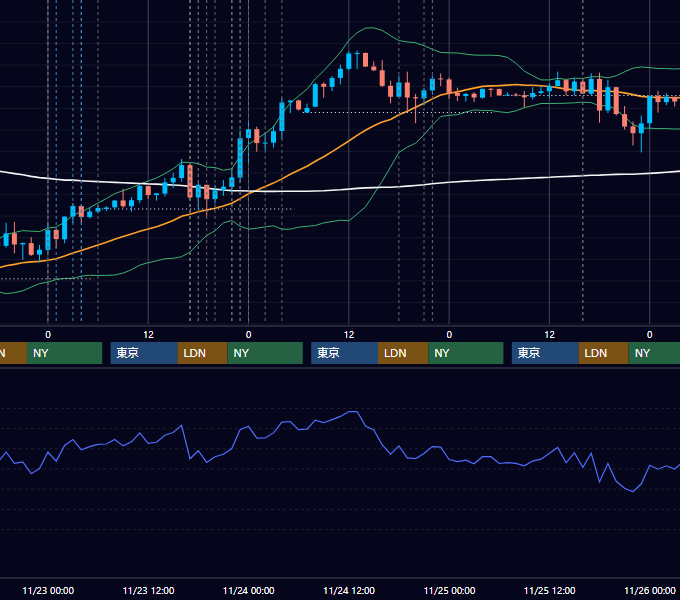Click the 11/24 00:00 date label
680x600 pixels.
tap(248, 590)
